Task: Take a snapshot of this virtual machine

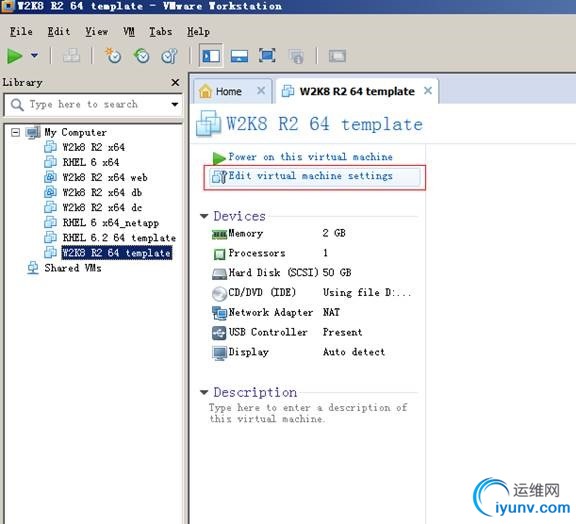Action: click(x=113, y=56)
